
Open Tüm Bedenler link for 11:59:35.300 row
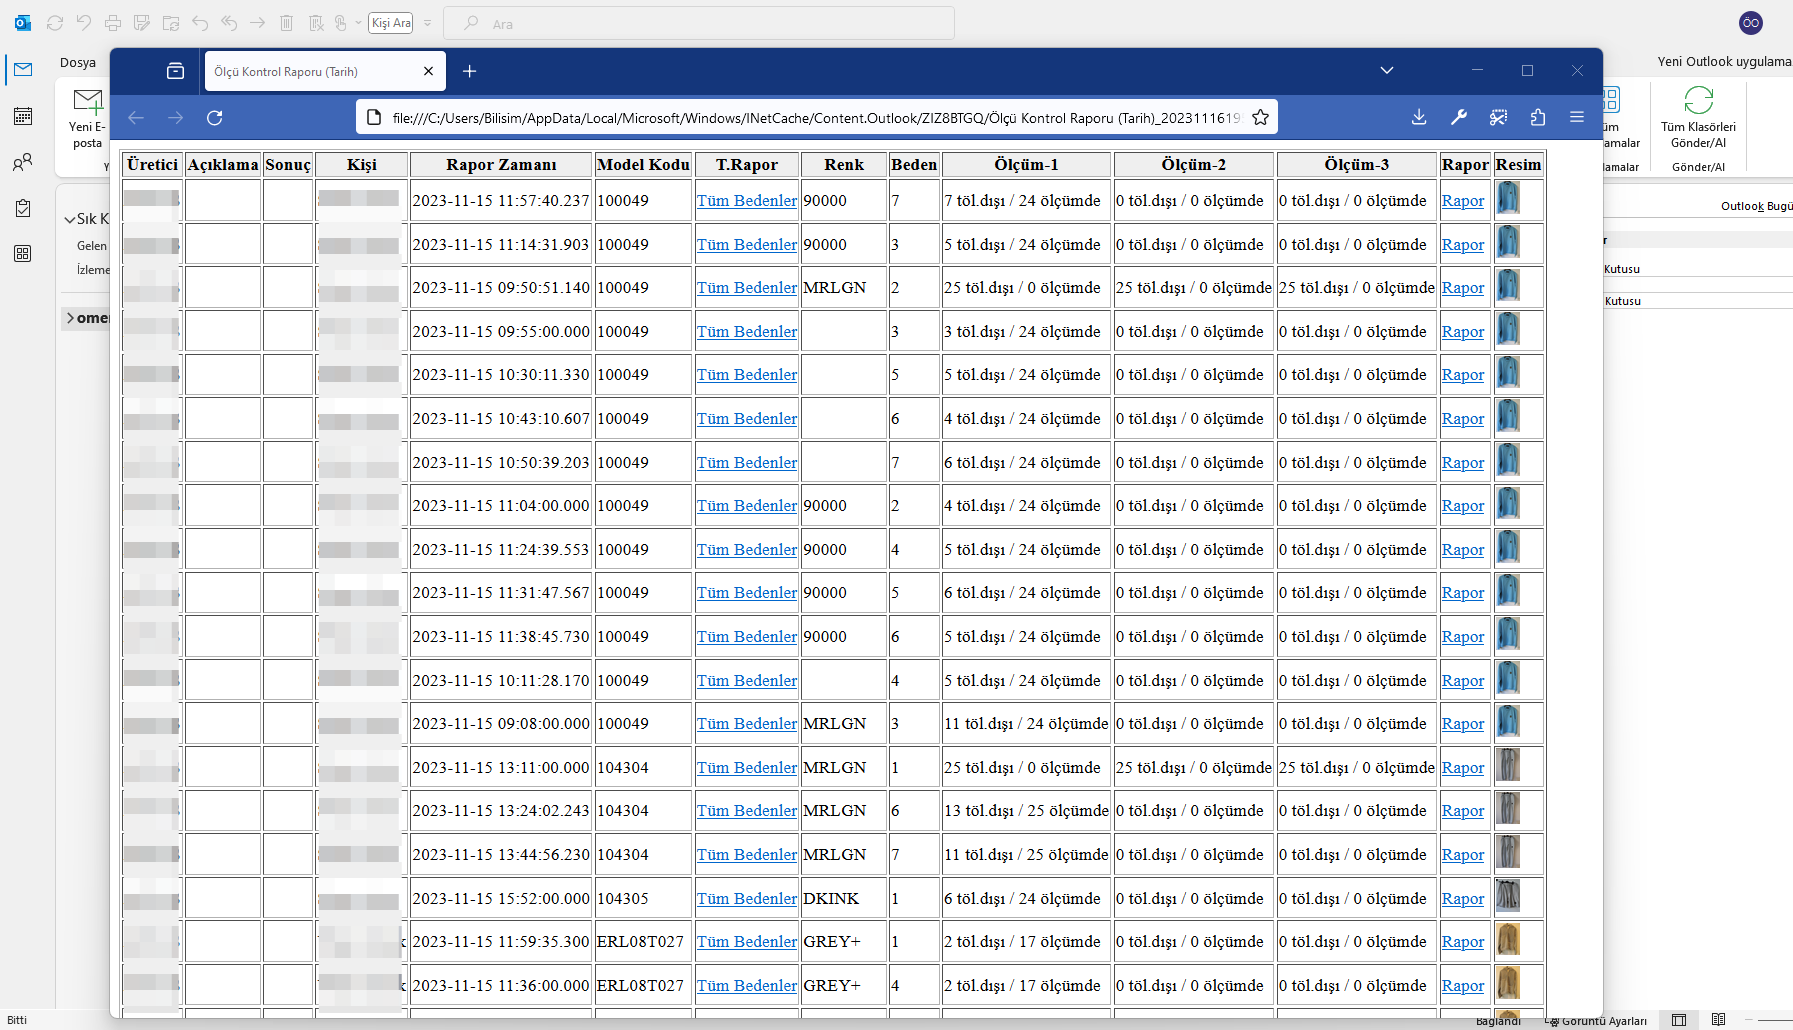747,942
